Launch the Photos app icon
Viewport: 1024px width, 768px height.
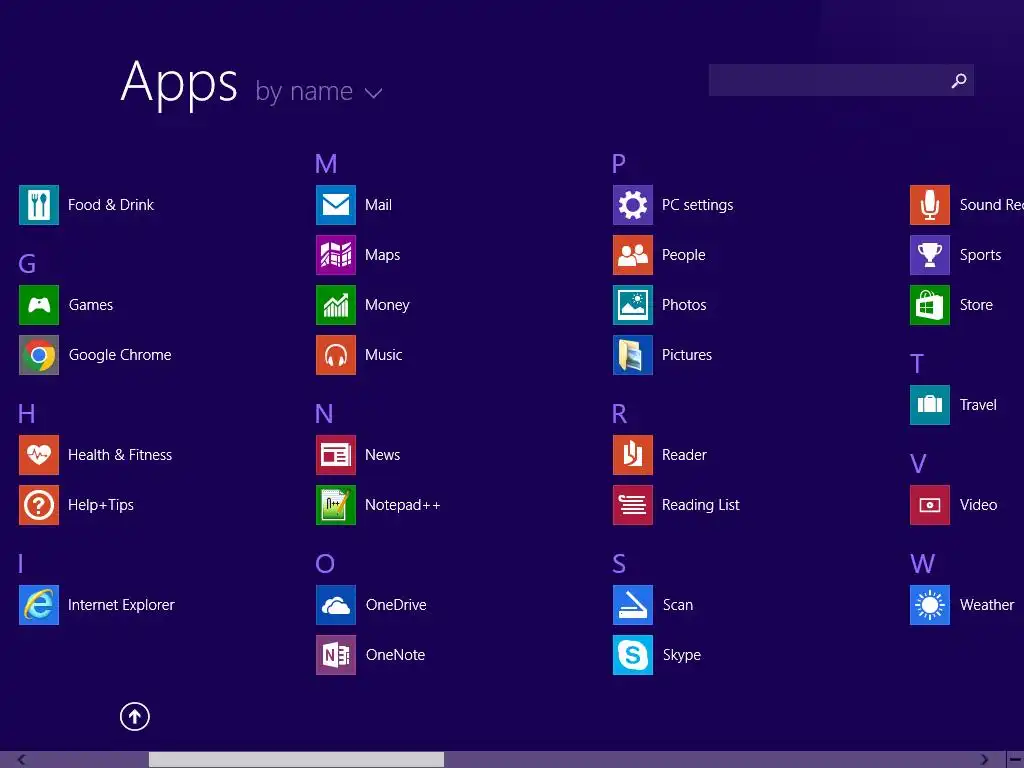pyautogui.click(x=632, y=305)
